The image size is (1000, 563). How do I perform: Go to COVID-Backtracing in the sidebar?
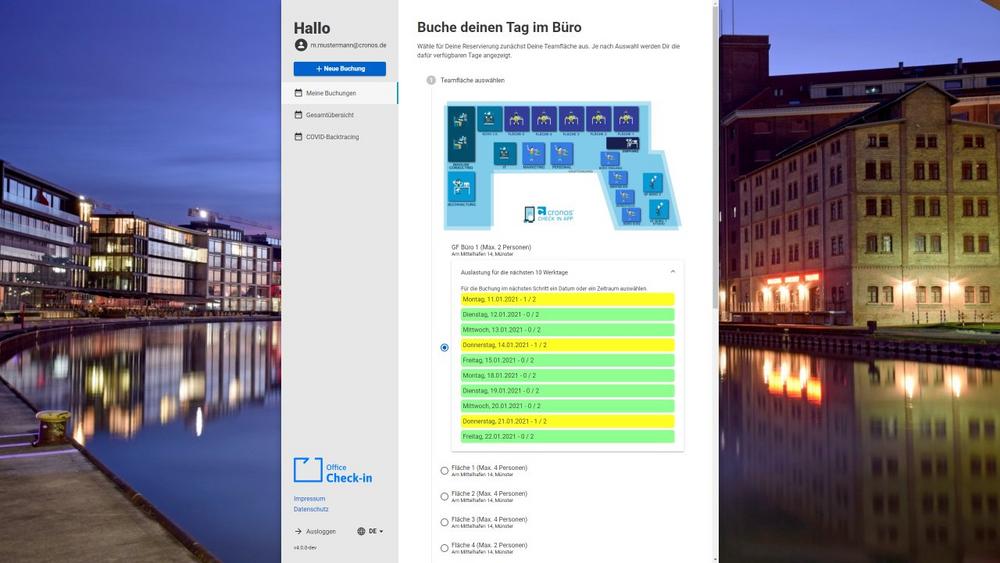pyautogui.click(x=332, y=137)
